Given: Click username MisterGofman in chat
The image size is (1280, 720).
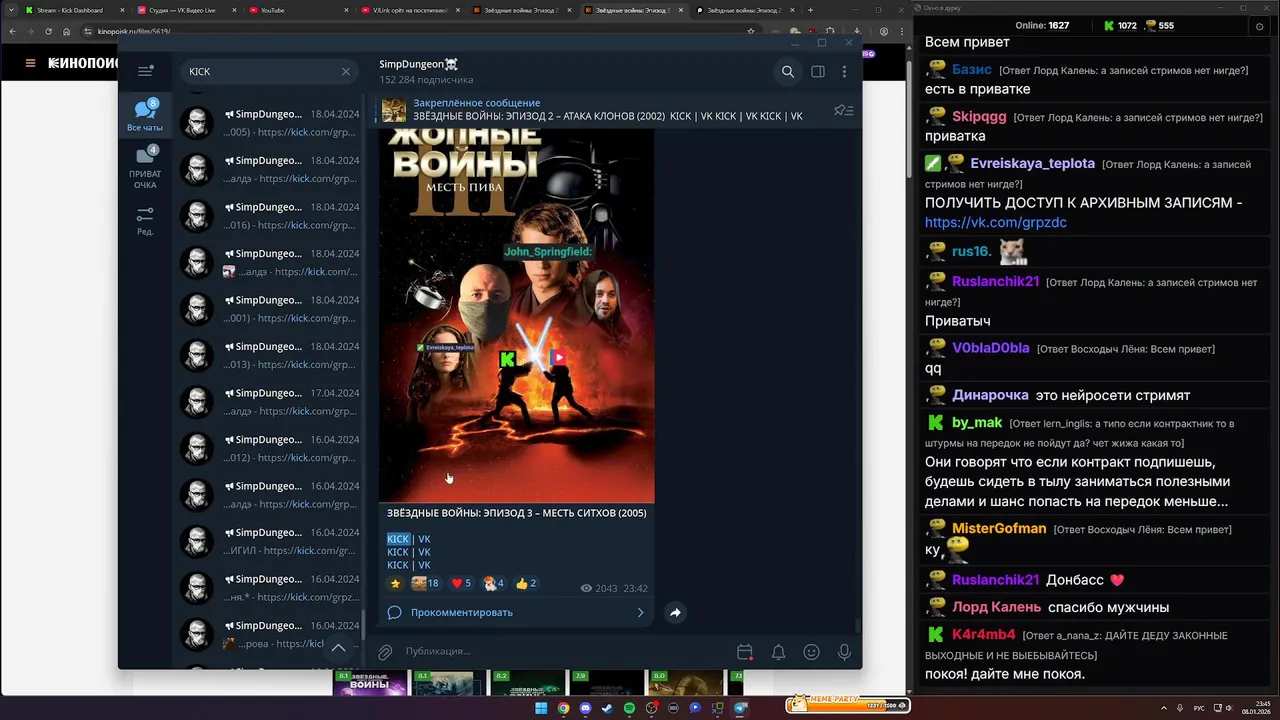Looking at the screenshot, I should pyautogui.click(x=999, y=528).
